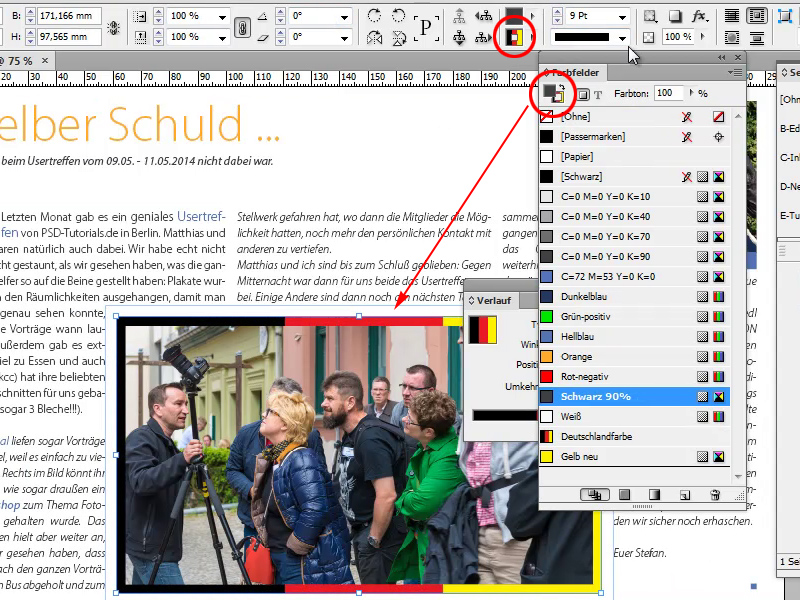Expand the Farbton percentage dropdown arrow
This screenshot has height=600, width=800.
[693, 94]
